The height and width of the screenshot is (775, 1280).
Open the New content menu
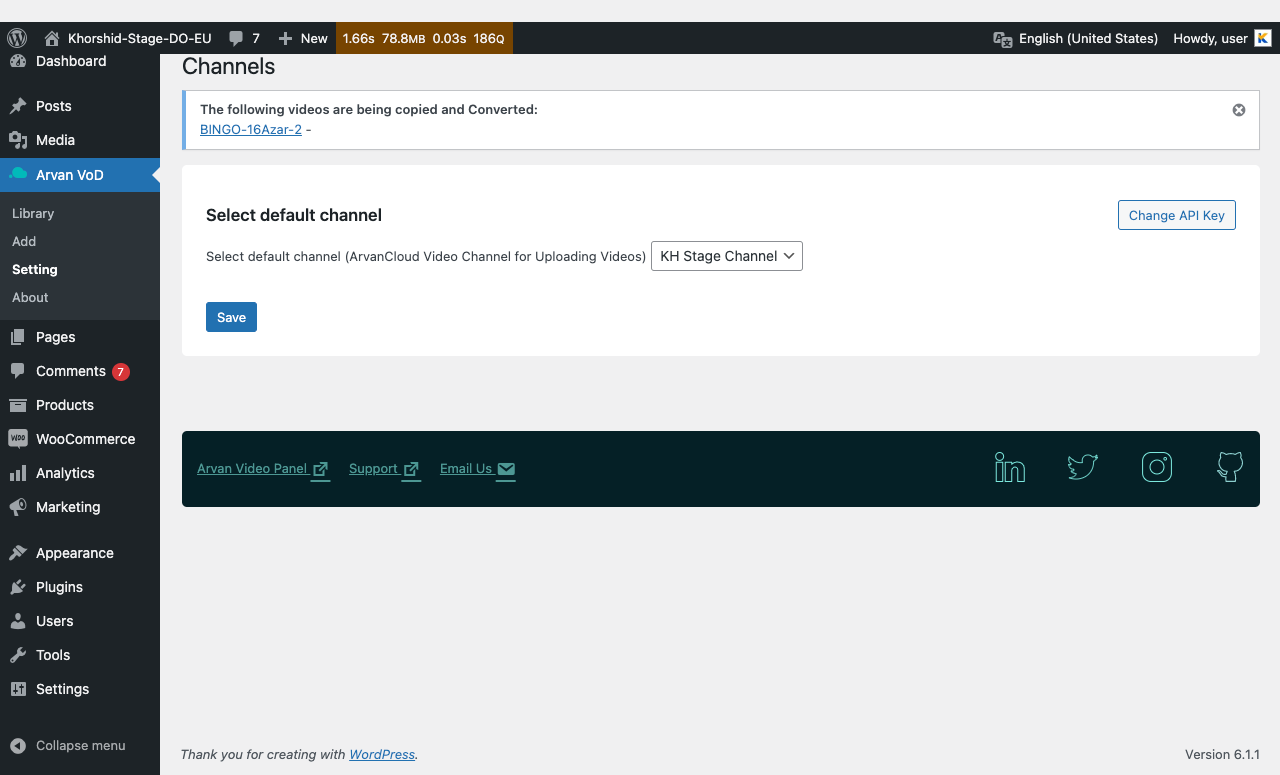click(x=303, y=38)
